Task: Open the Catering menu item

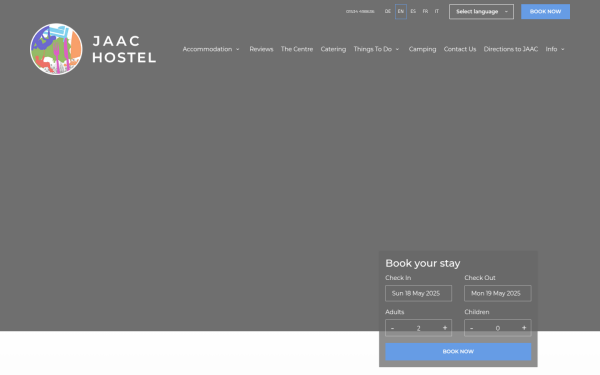Action: pyautogui.click(x=333, y=49)
